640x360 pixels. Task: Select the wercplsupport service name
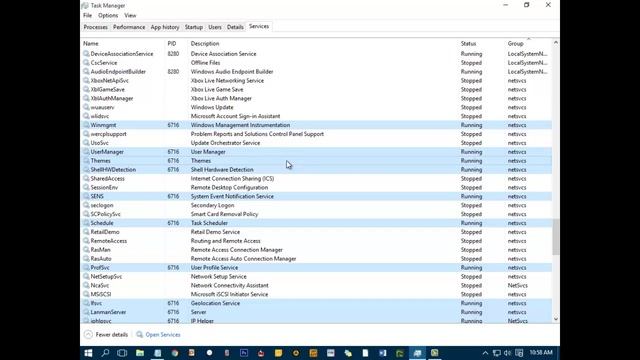click(x=109, y=134)
